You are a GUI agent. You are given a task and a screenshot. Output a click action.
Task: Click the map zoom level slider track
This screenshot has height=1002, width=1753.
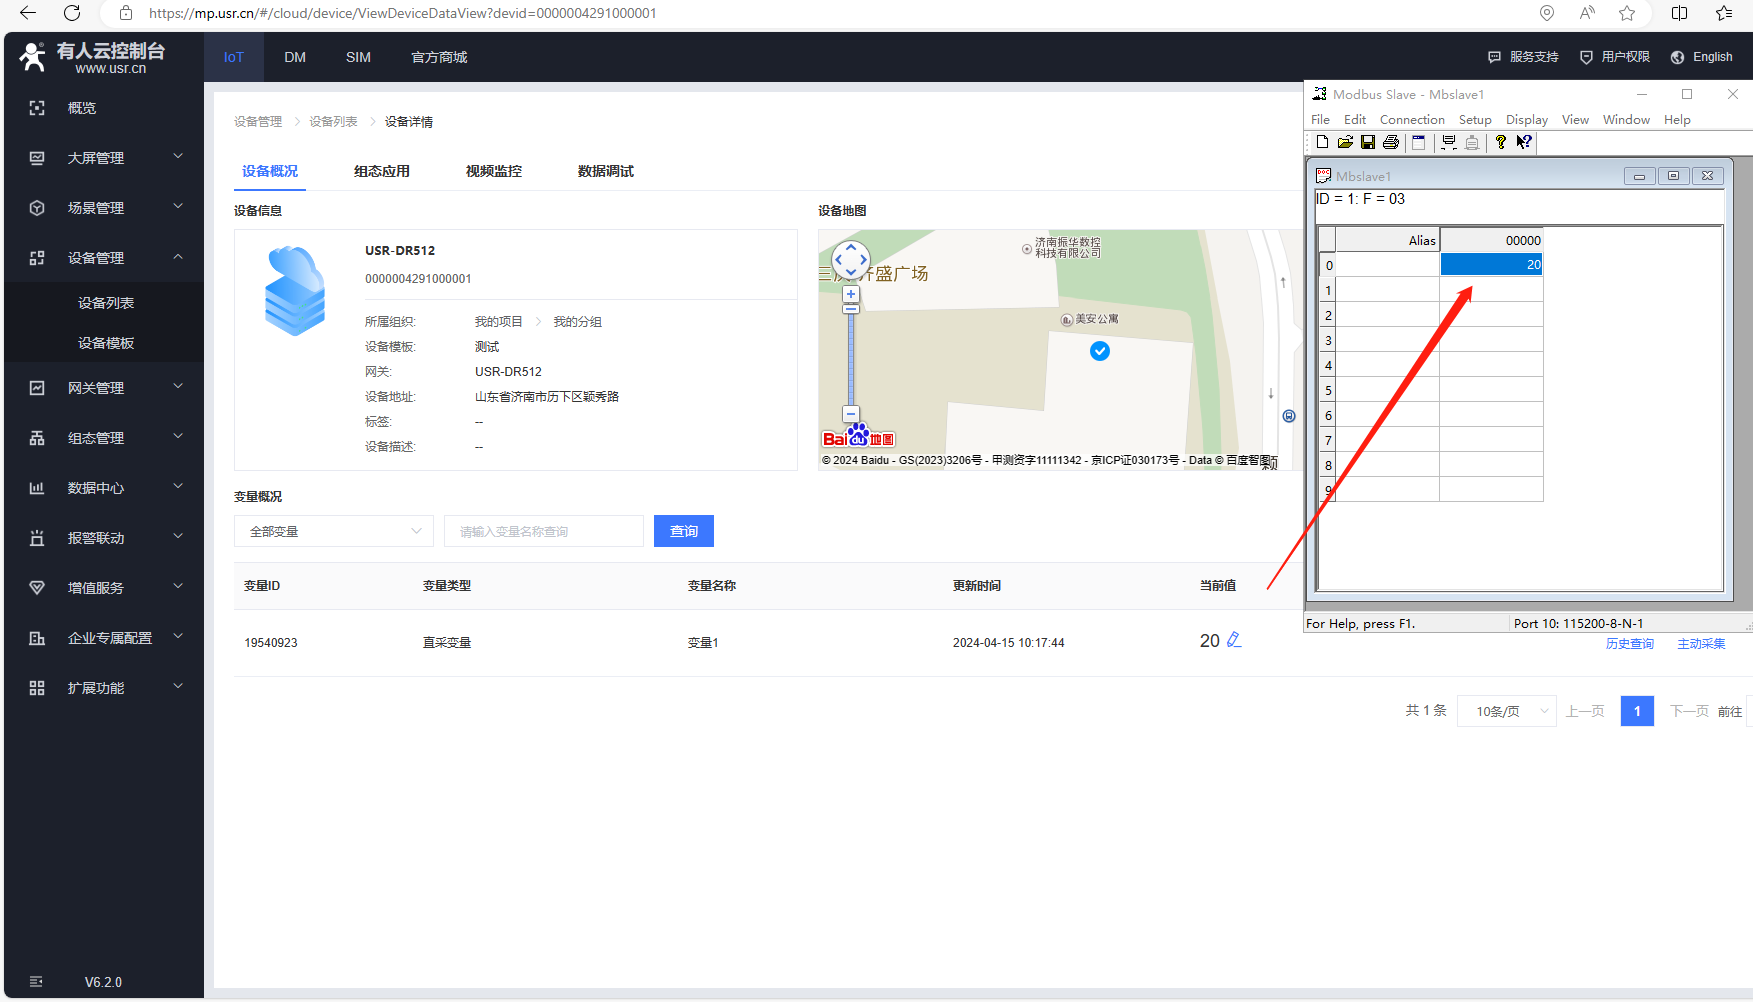click(x=851, y=360)
